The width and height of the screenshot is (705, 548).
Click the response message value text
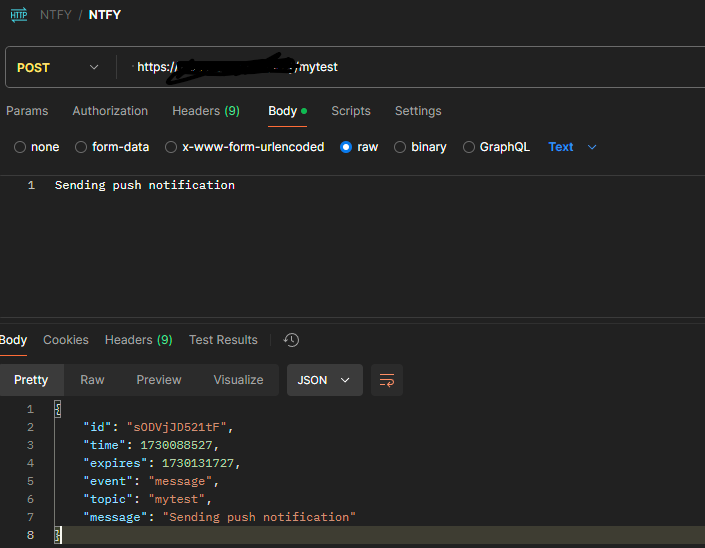point(259,517)
